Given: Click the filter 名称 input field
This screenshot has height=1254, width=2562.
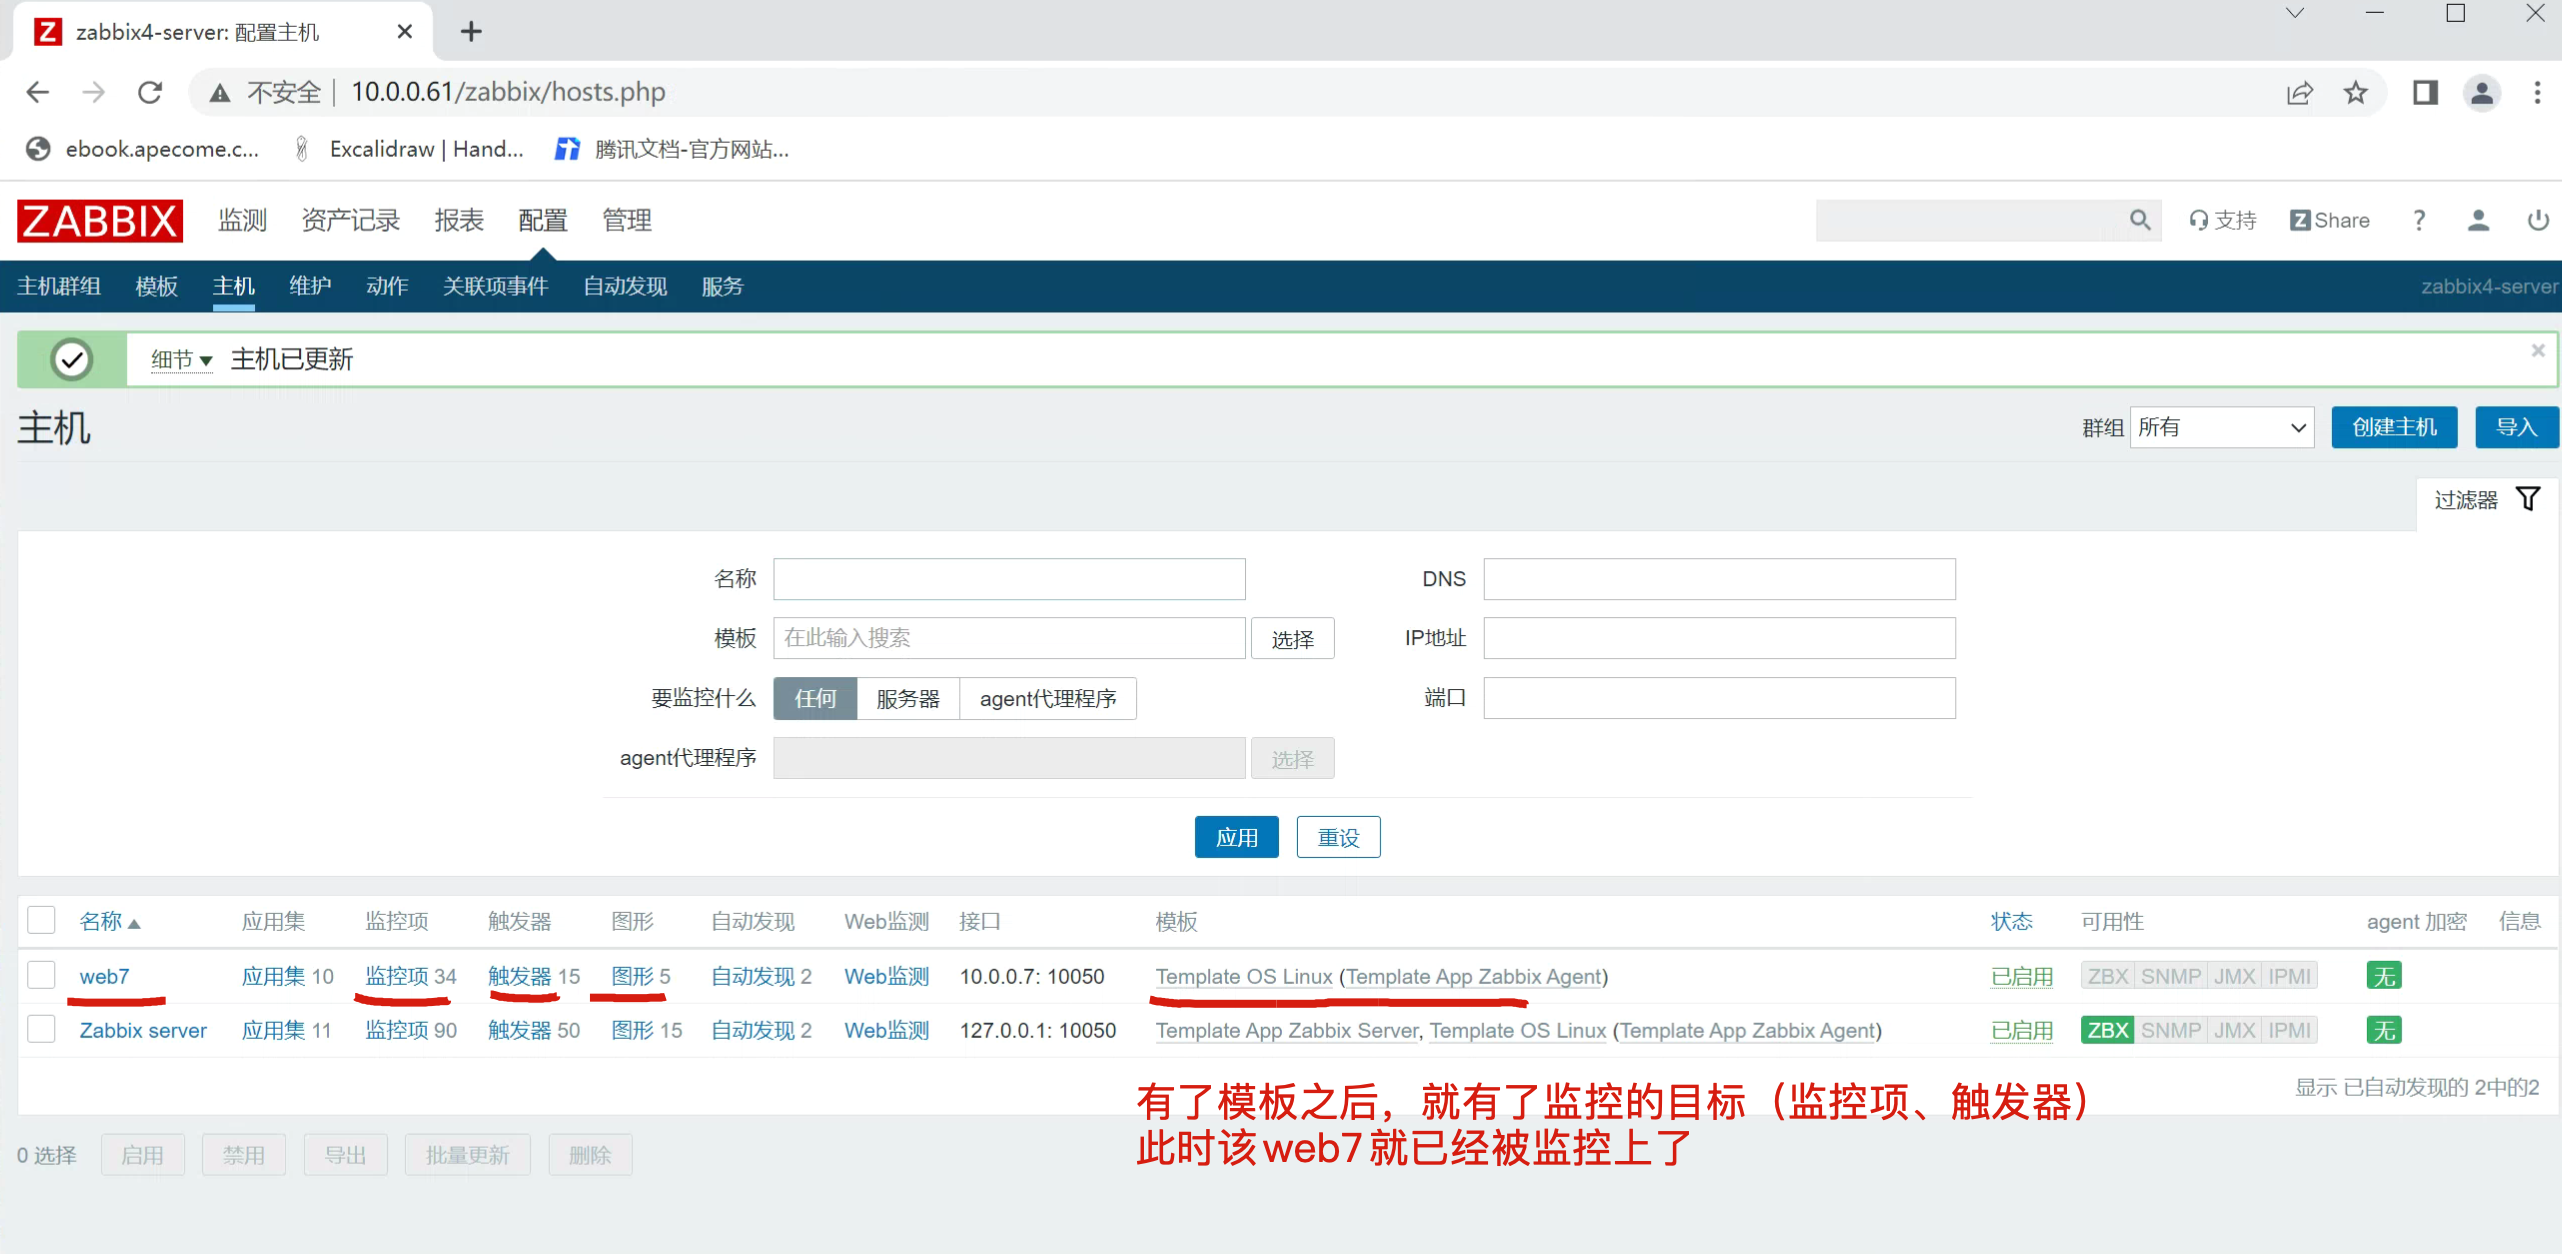Looking at the screenshot, I should pyautogui.click(x=1008, y=579).
